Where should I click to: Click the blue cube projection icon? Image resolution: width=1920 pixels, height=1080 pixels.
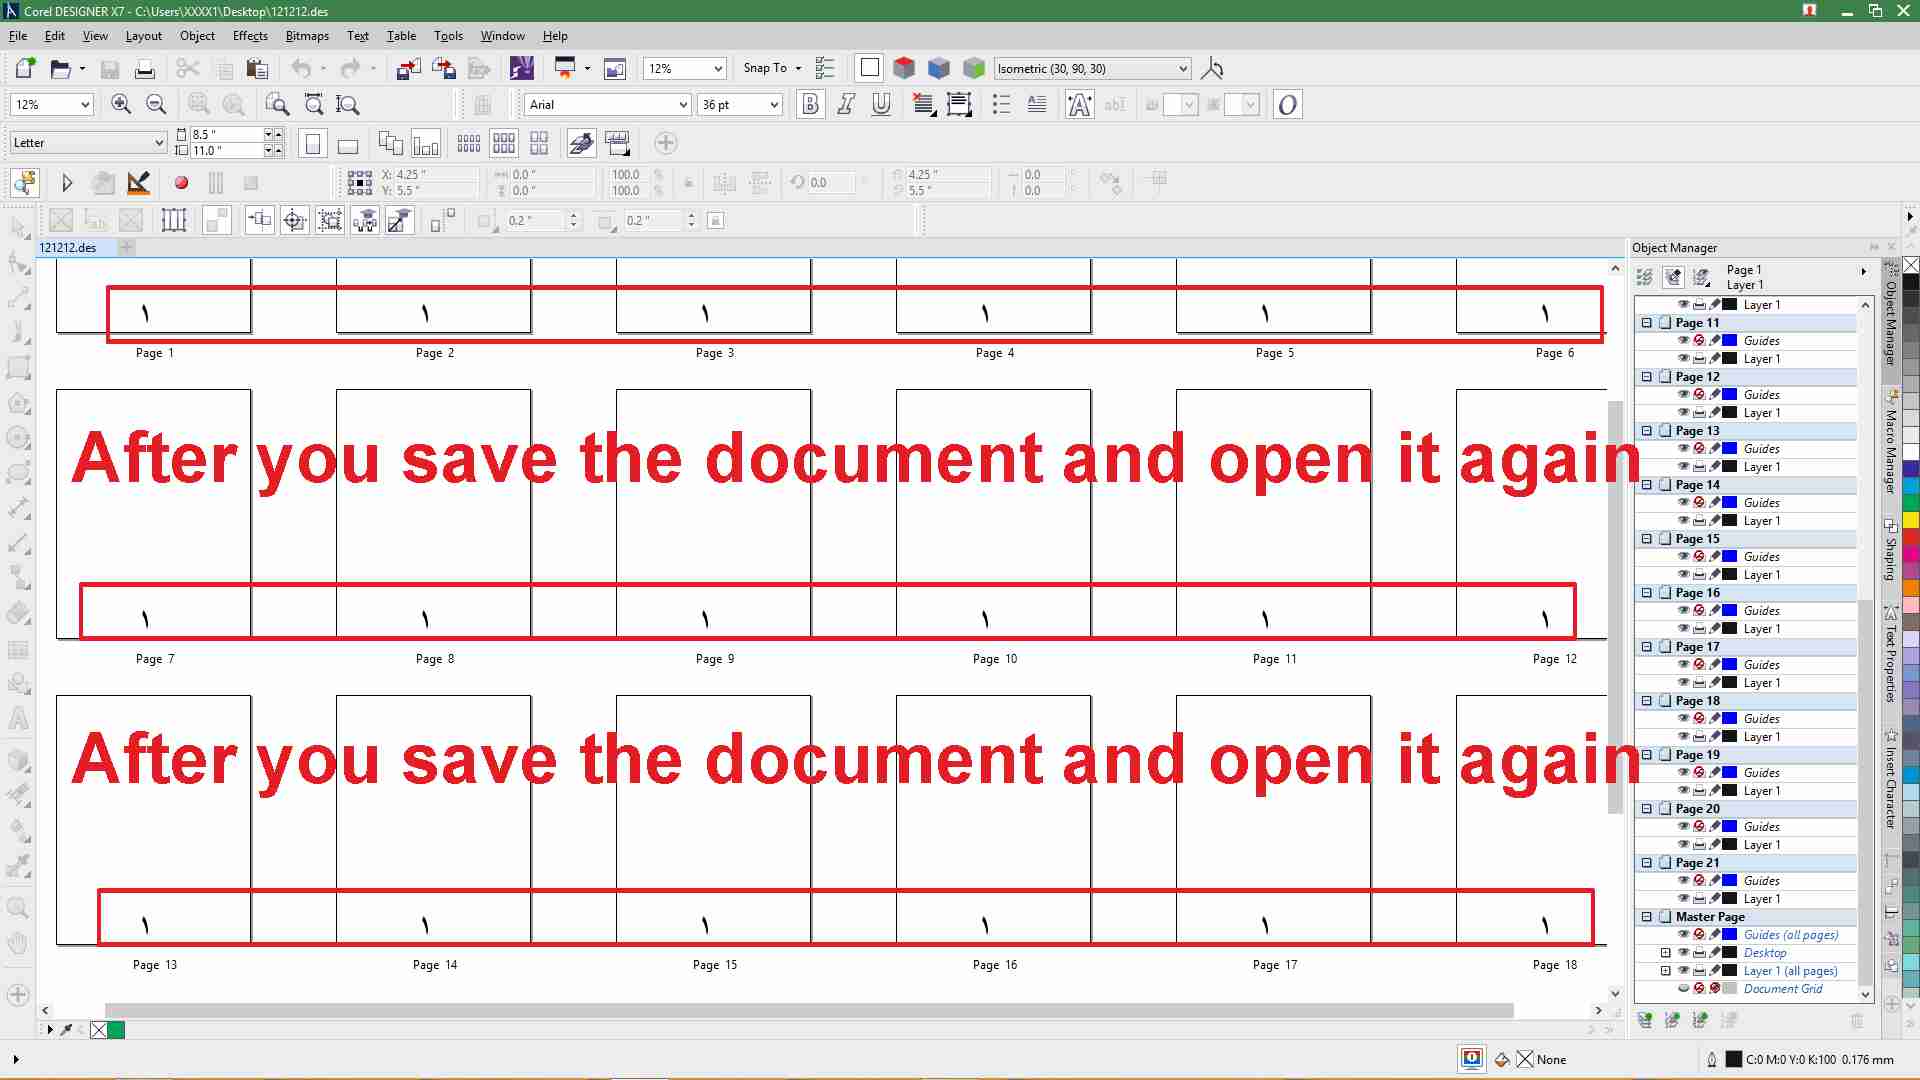(939, 68)
